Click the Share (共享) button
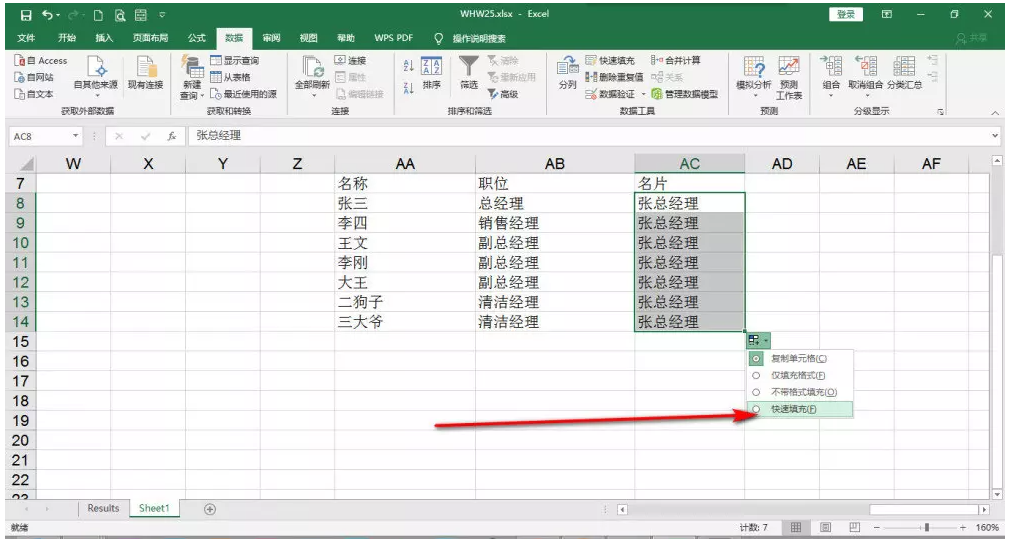Image resolution: width=1009 pixels, height=539 pixels. click(x=972, y=38)
